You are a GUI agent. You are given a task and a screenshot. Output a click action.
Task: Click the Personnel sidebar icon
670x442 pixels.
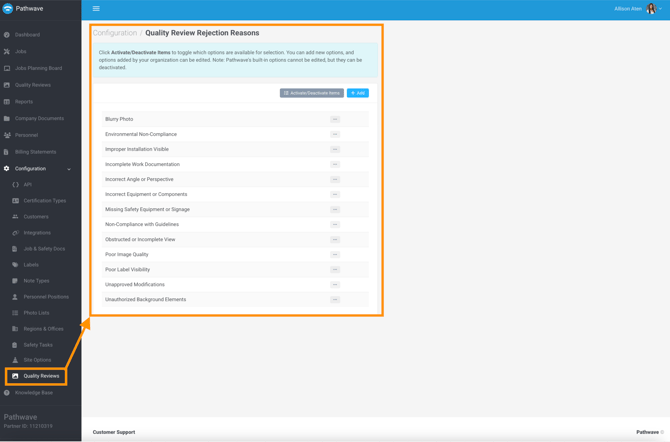pyautogui.click(x=6, y=135)
